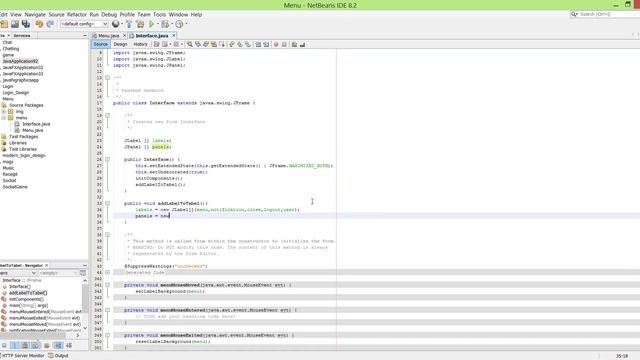Open the Tools menu
Image resolution: width=640 pixels, height=360 pixels.
point(159,14)
